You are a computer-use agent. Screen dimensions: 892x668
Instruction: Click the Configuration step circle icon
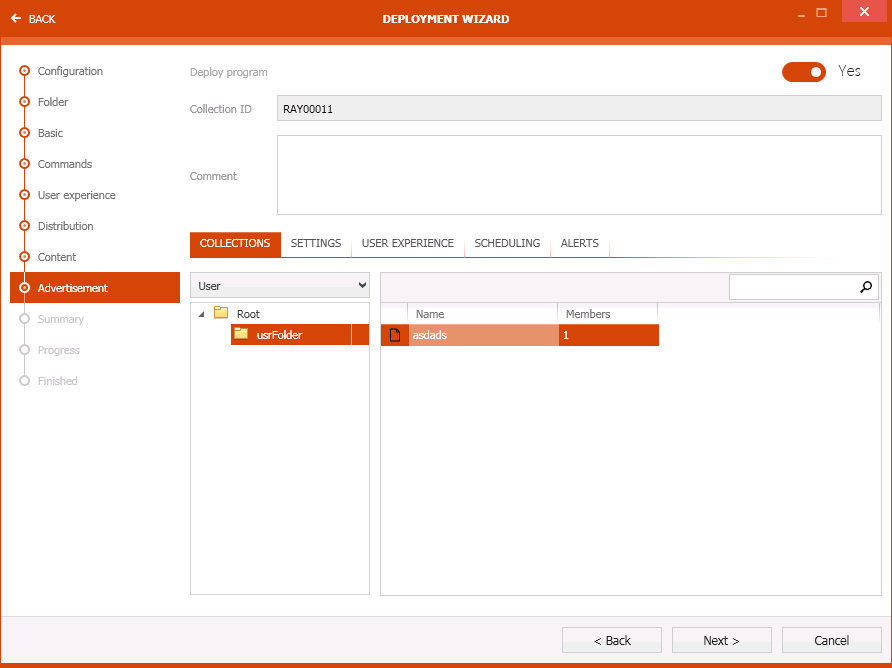(24, 71)
